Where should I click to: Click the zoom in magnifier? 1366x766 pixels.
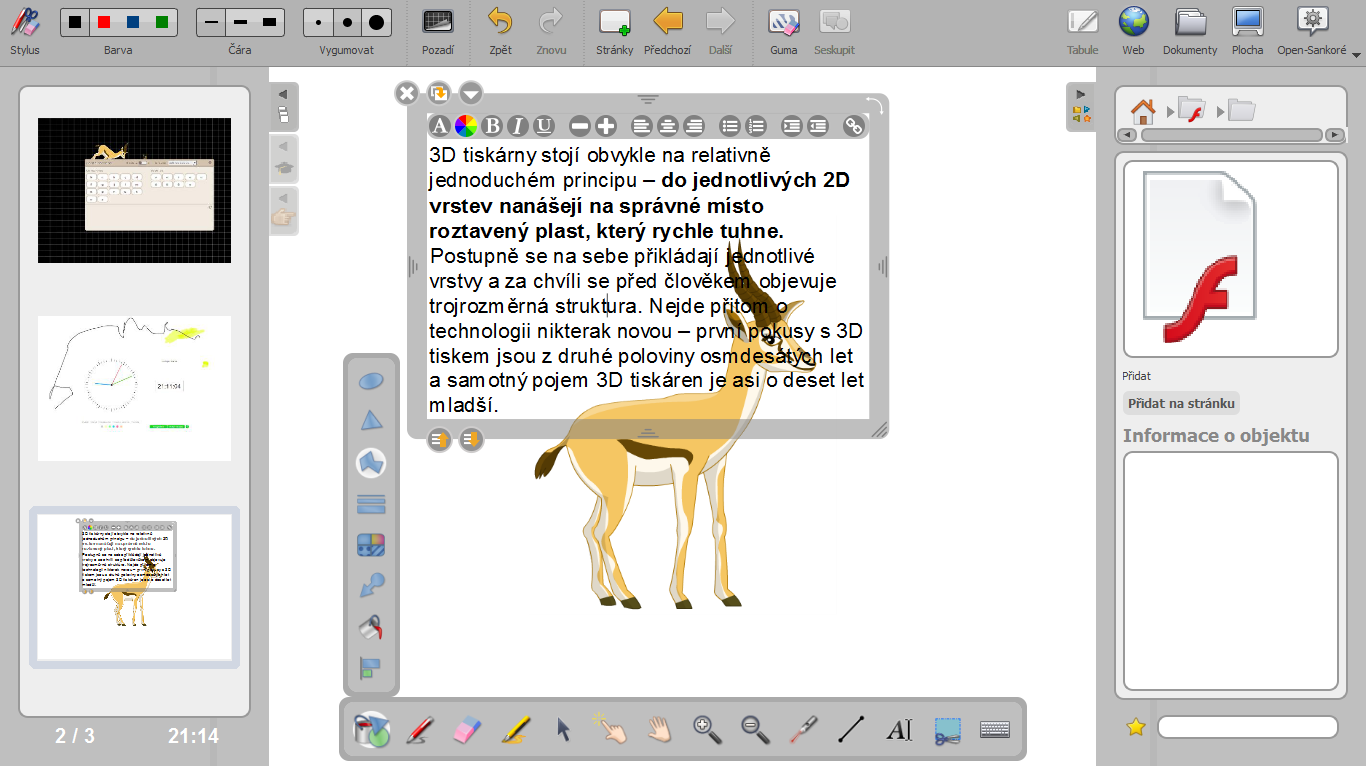[x=707, y=730]
